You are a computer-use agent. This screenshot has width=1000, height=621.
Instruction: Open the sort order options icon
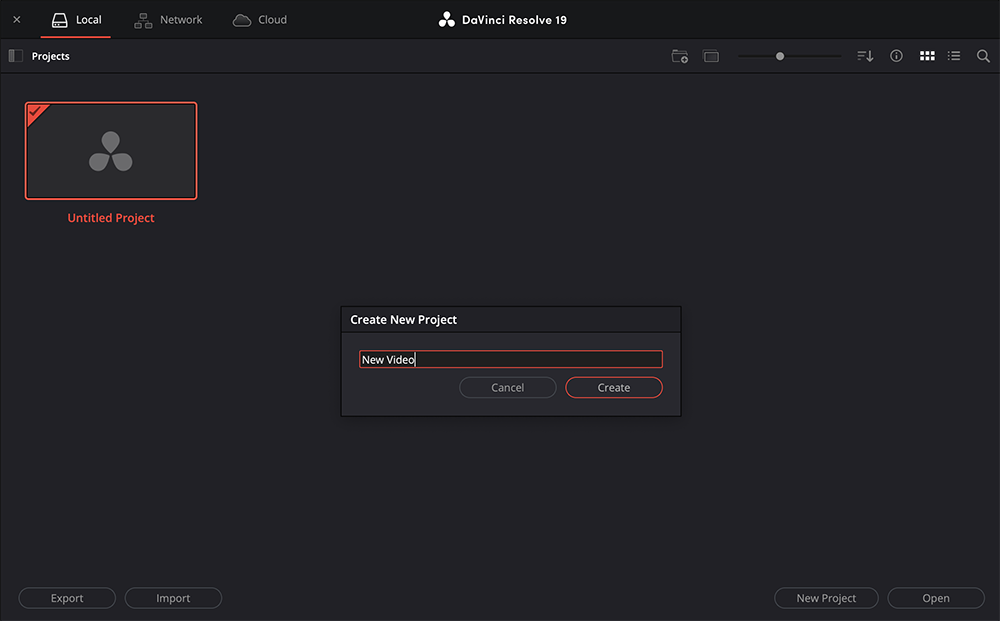[864, 56]
